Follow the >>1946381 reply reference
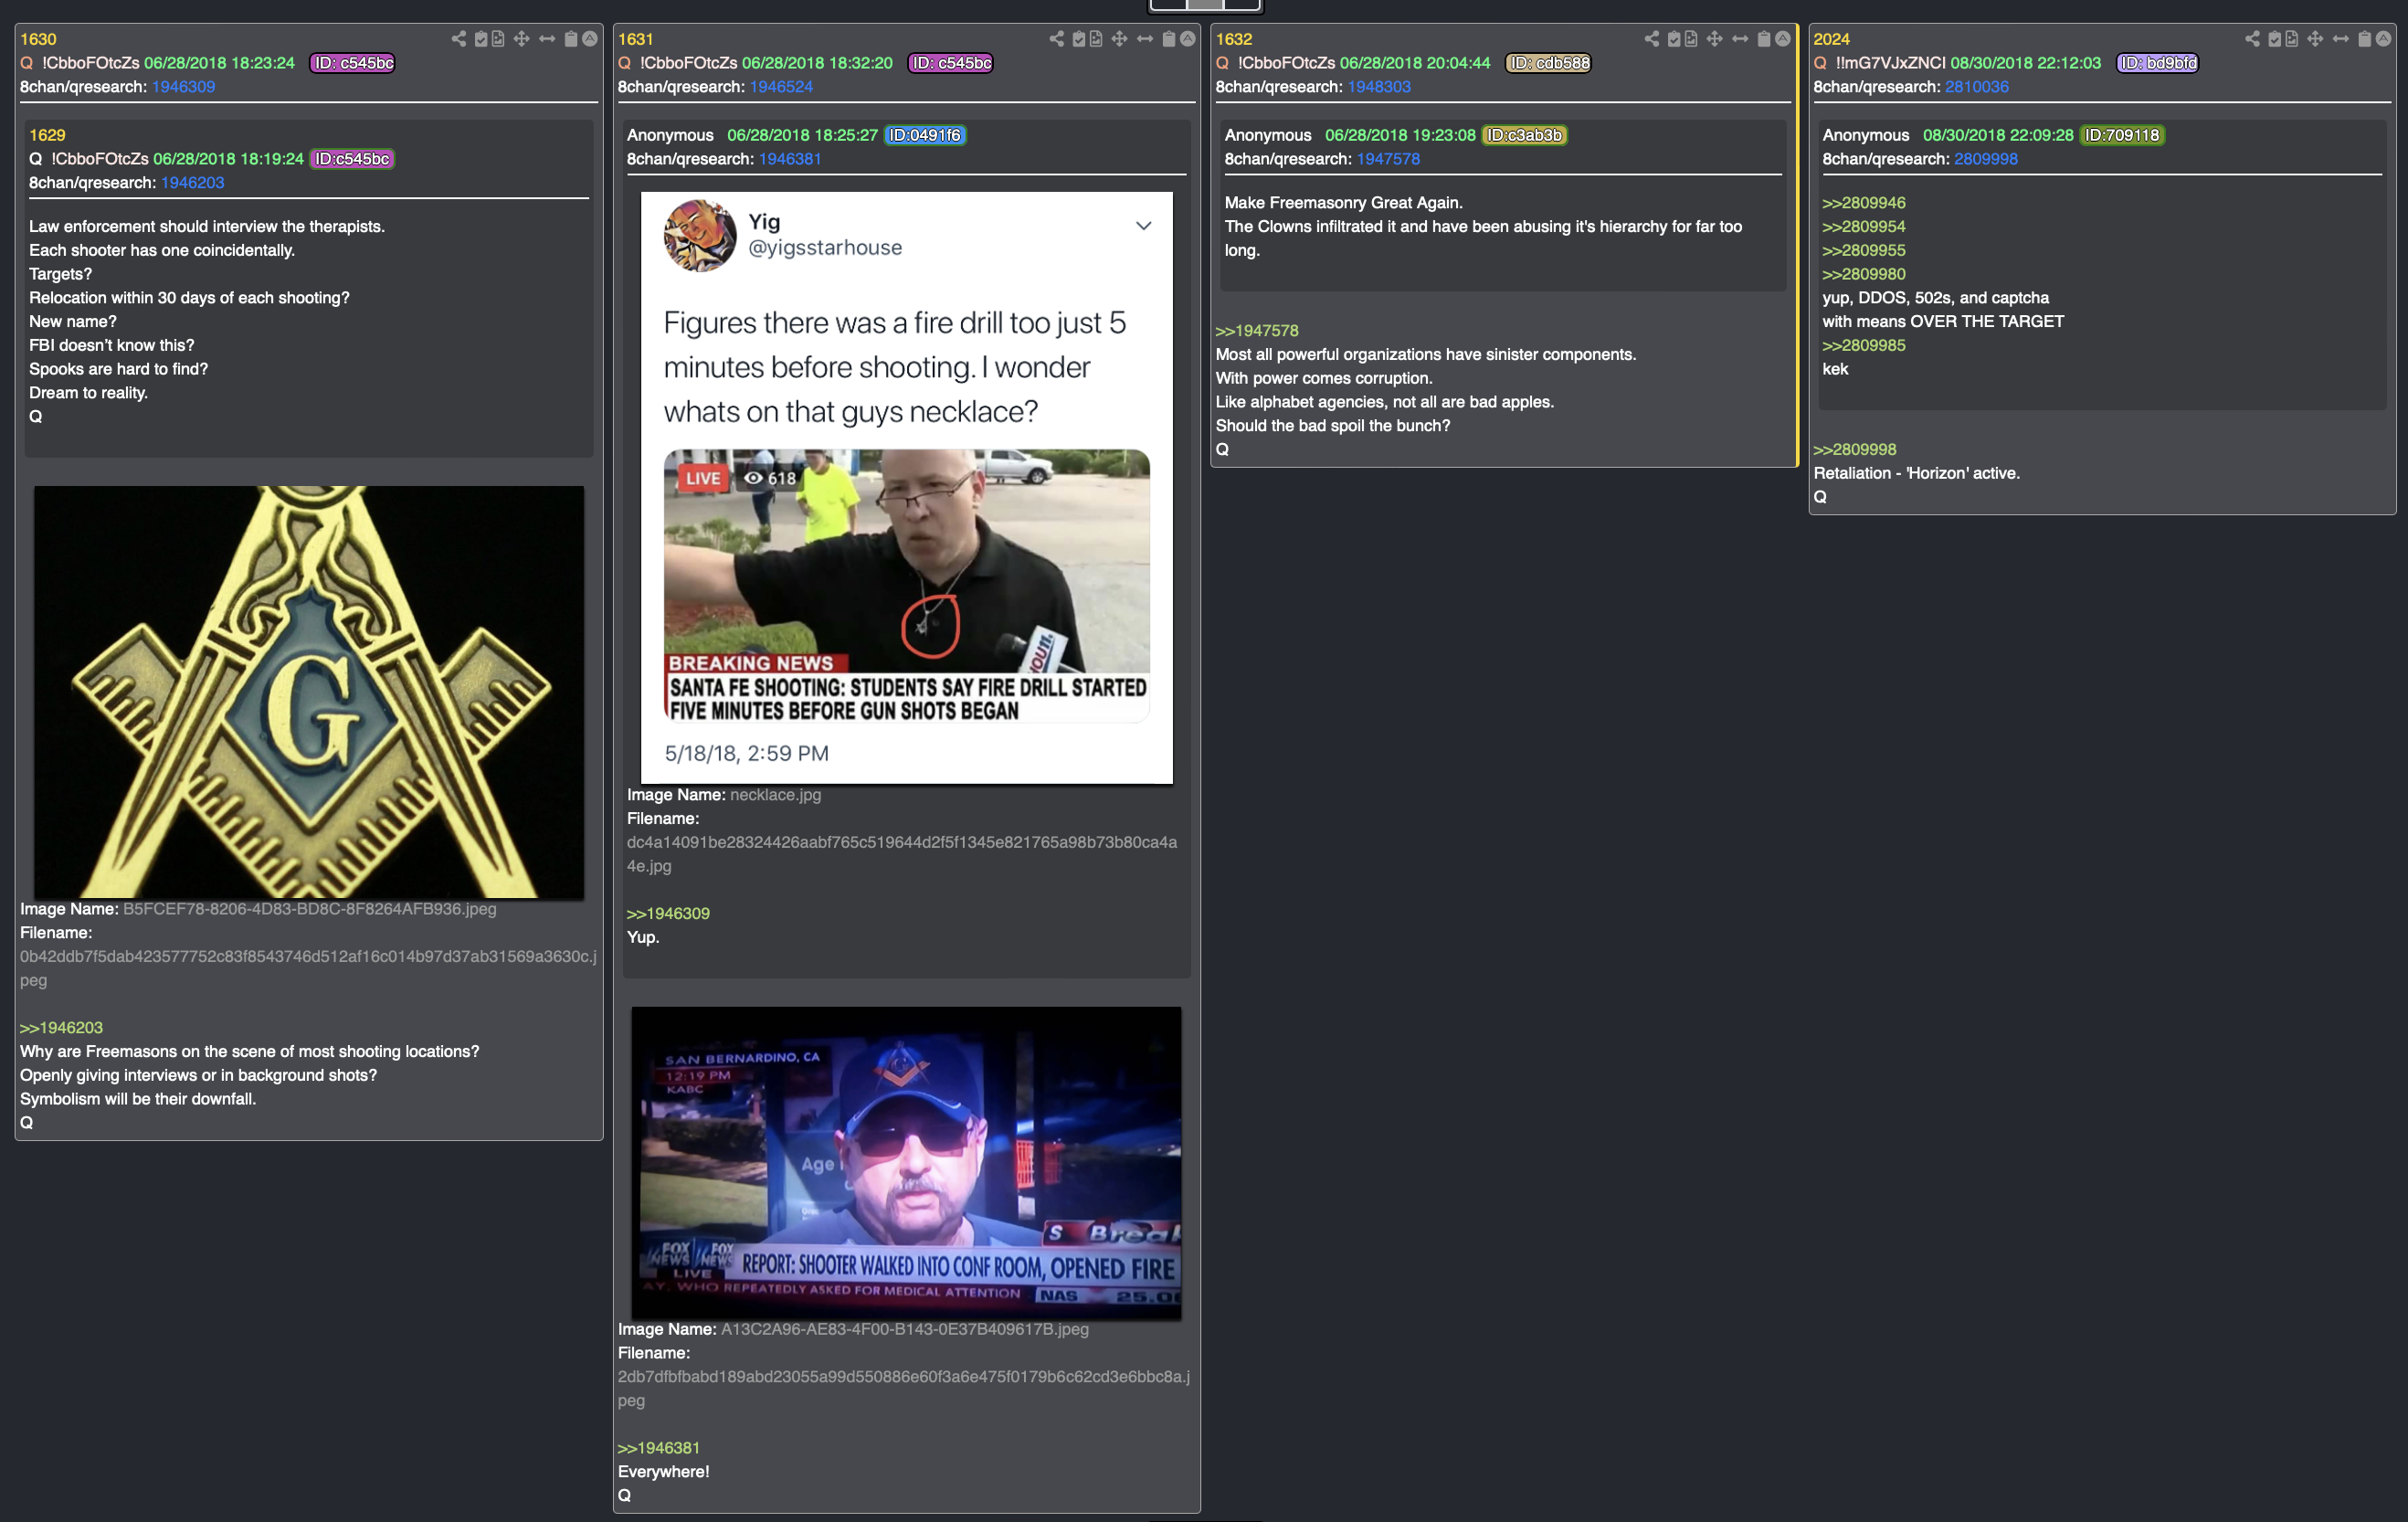The image size is (2408, 1522). pyautogui.click(x=659, y=1448)
